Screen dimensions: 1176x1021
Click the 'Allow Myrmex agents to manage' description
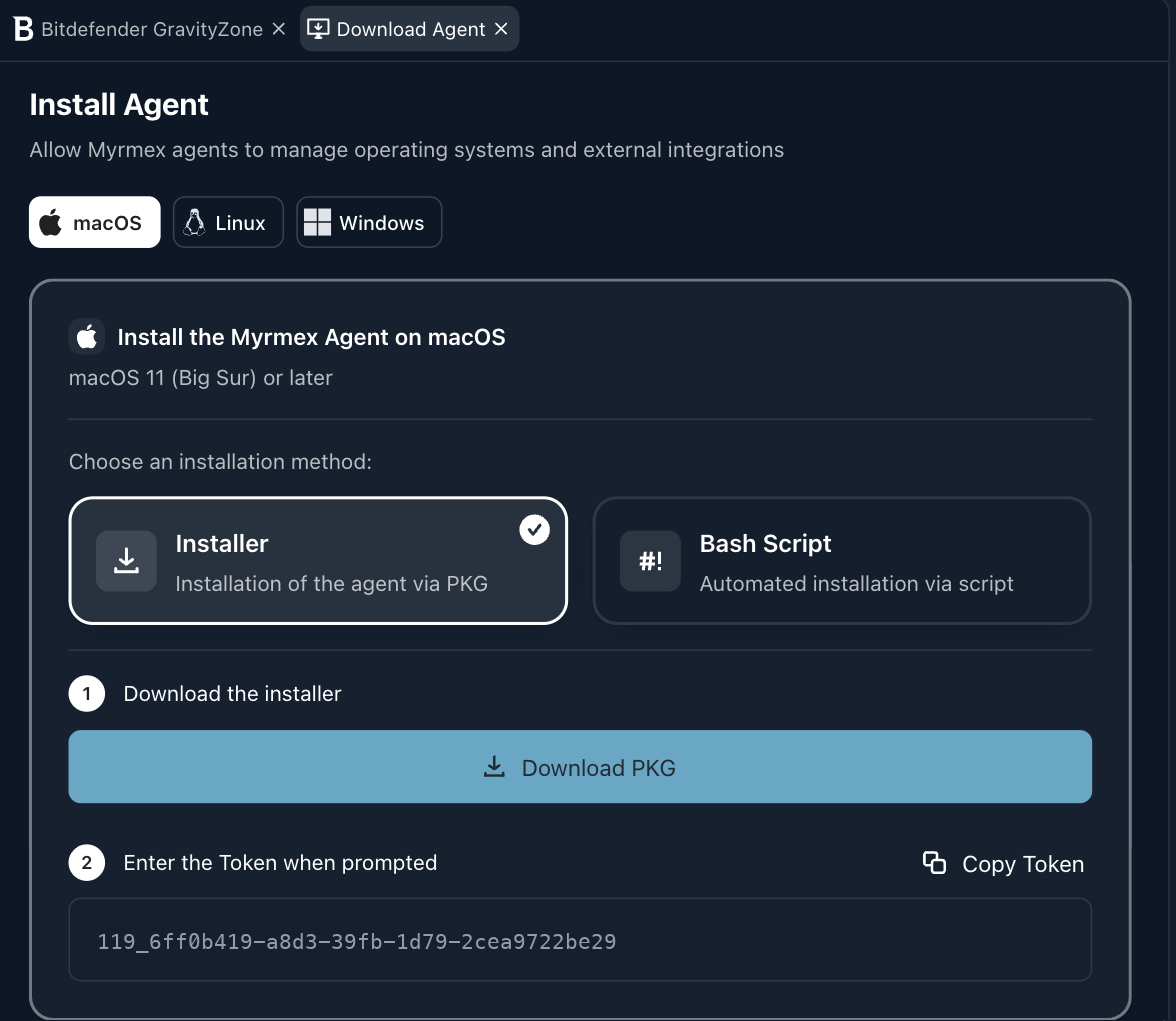[x=406, y=150]
